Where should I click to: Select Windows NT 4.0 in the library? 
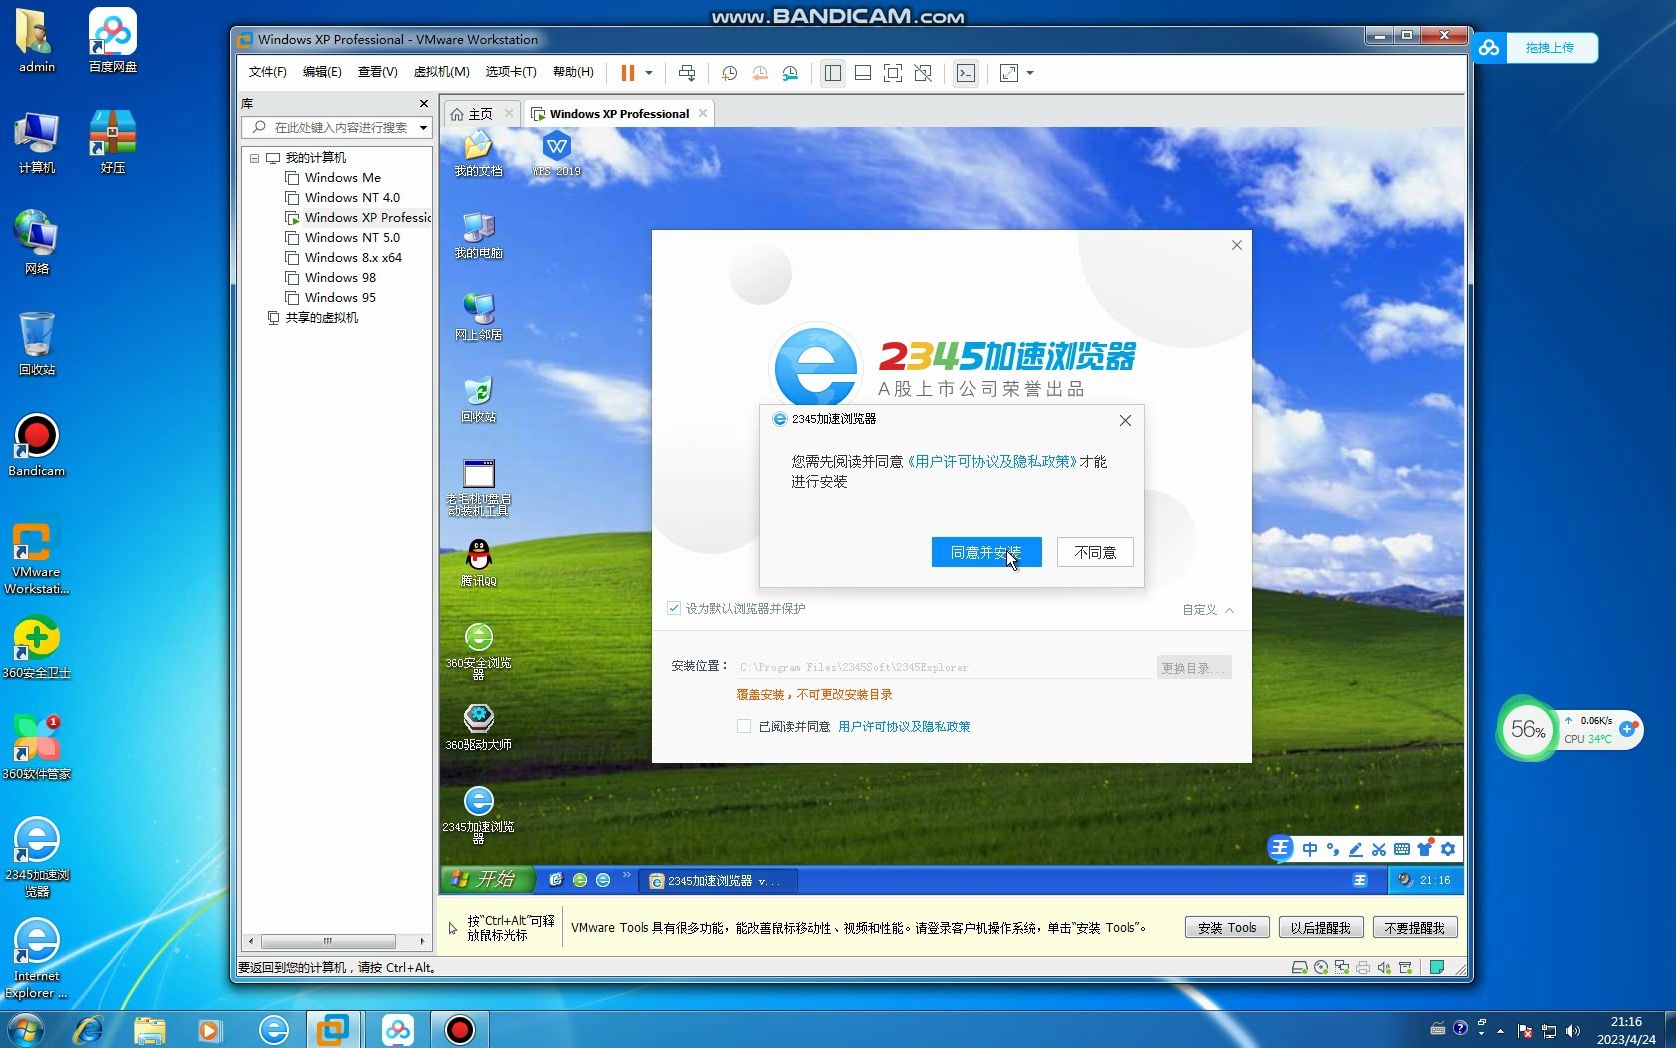(352, 198)
